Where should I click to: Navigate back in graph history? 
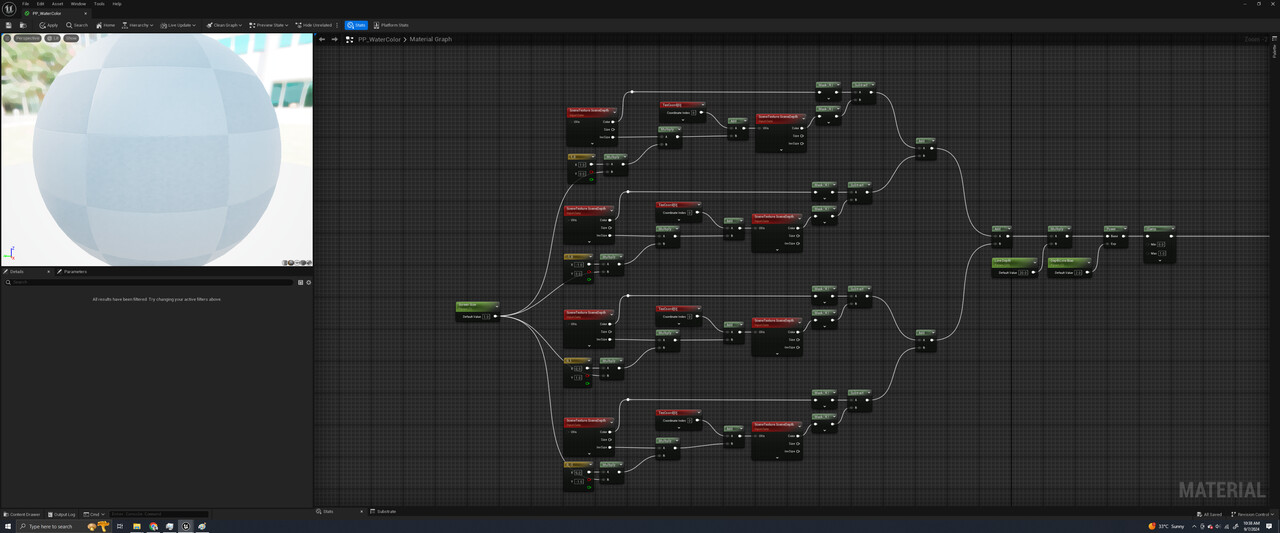tap(322, 39)
